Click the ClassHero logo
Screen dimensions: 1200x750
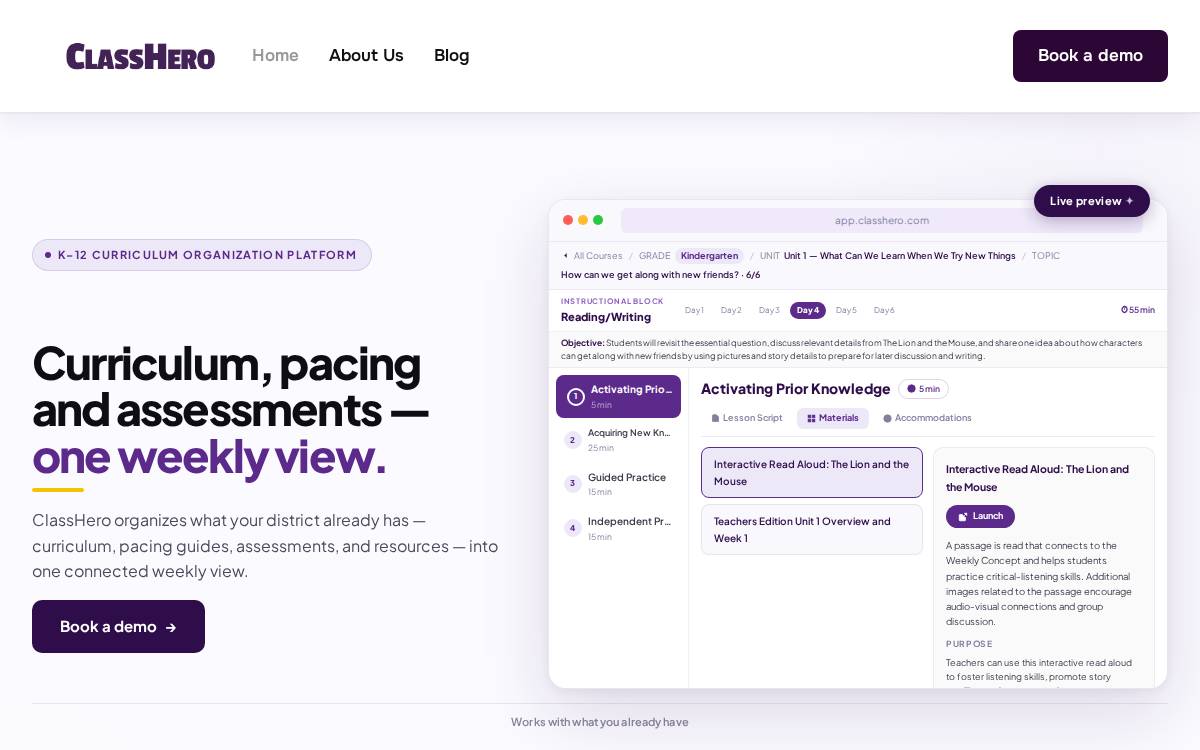(140, 56)
